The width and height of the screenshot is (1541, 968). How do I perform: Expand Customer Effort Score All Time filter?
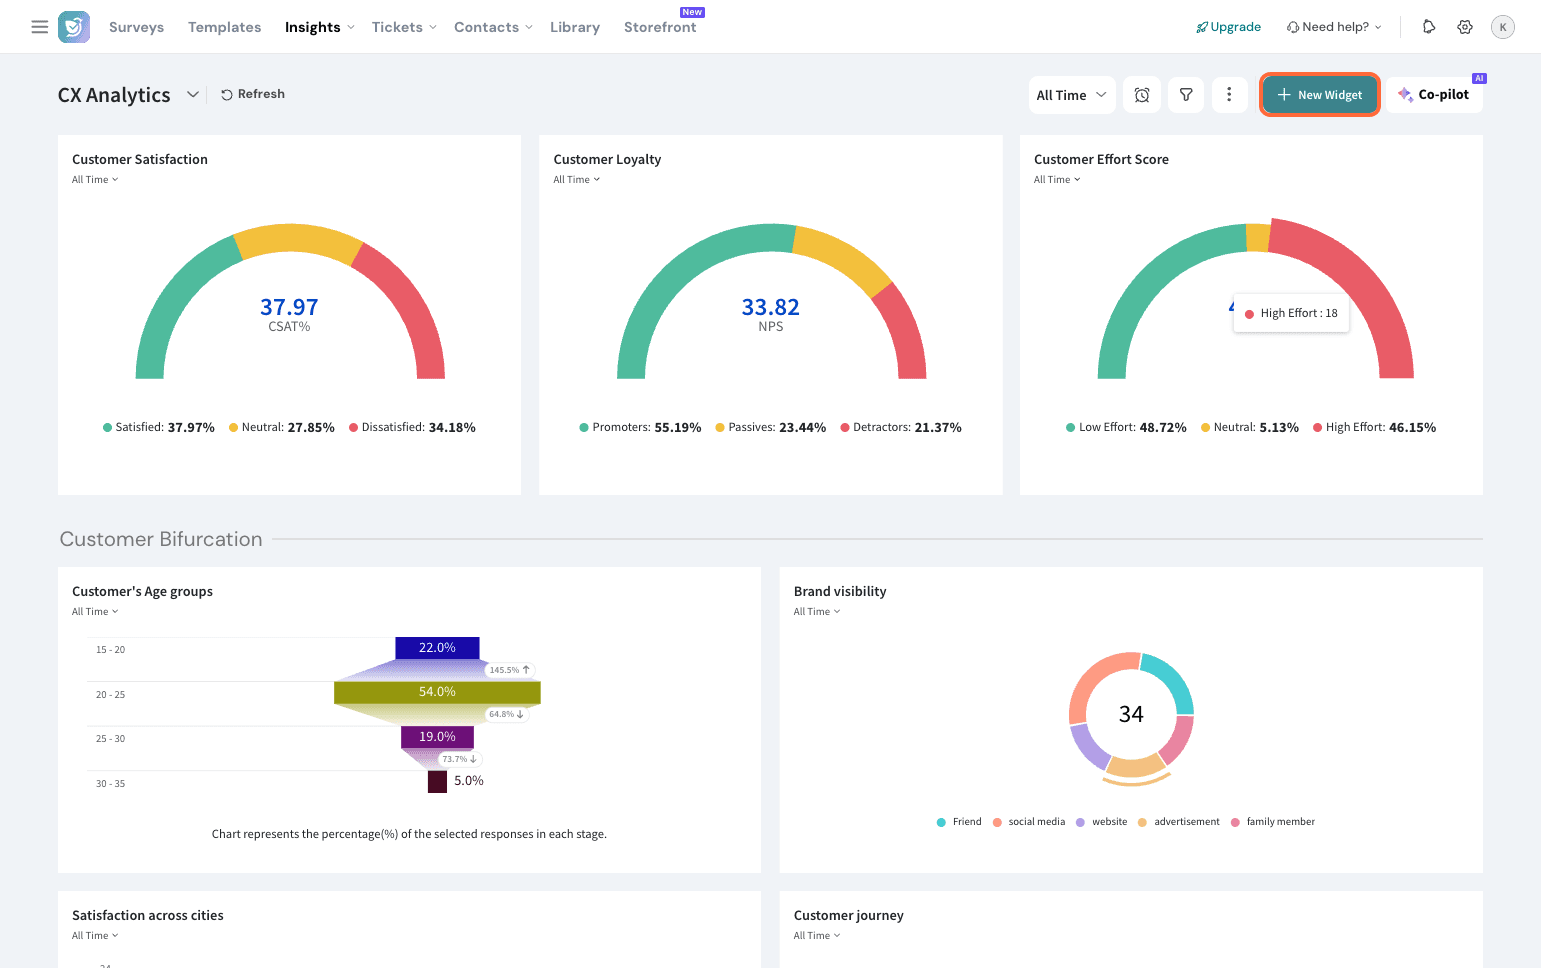pos(1057,180)
